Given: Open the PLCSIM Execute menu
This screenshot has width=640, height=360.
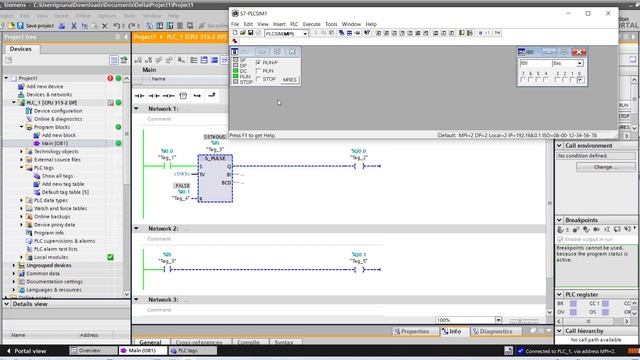Looking at the screenshot, I should tap(311, 24).
